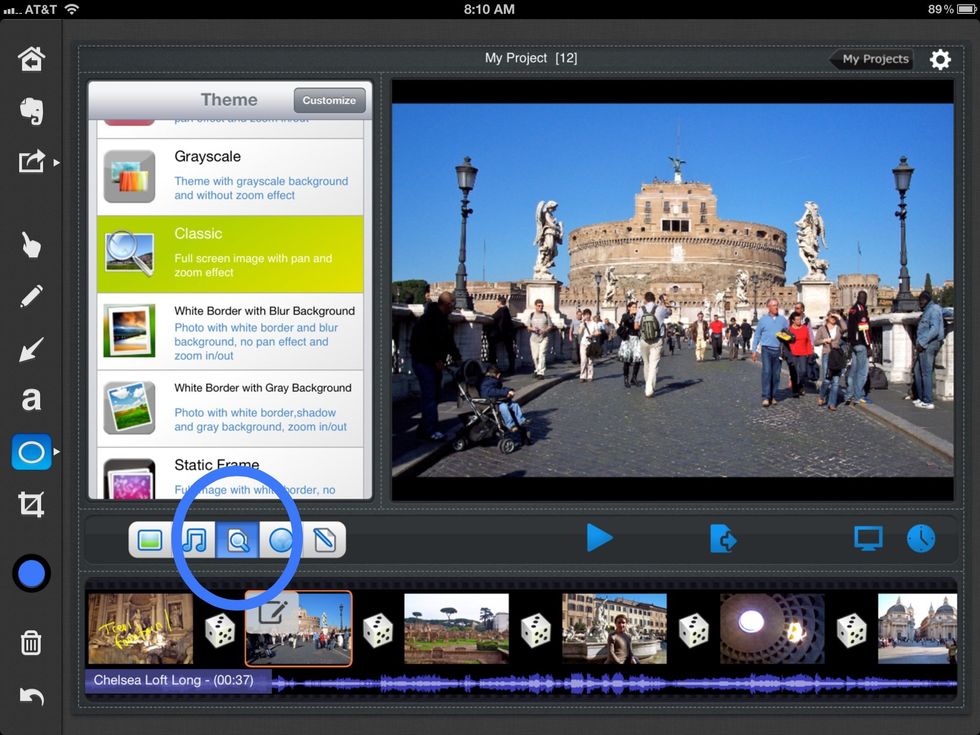
Task: Select the Static Frame theme
Action: [230, 470]
